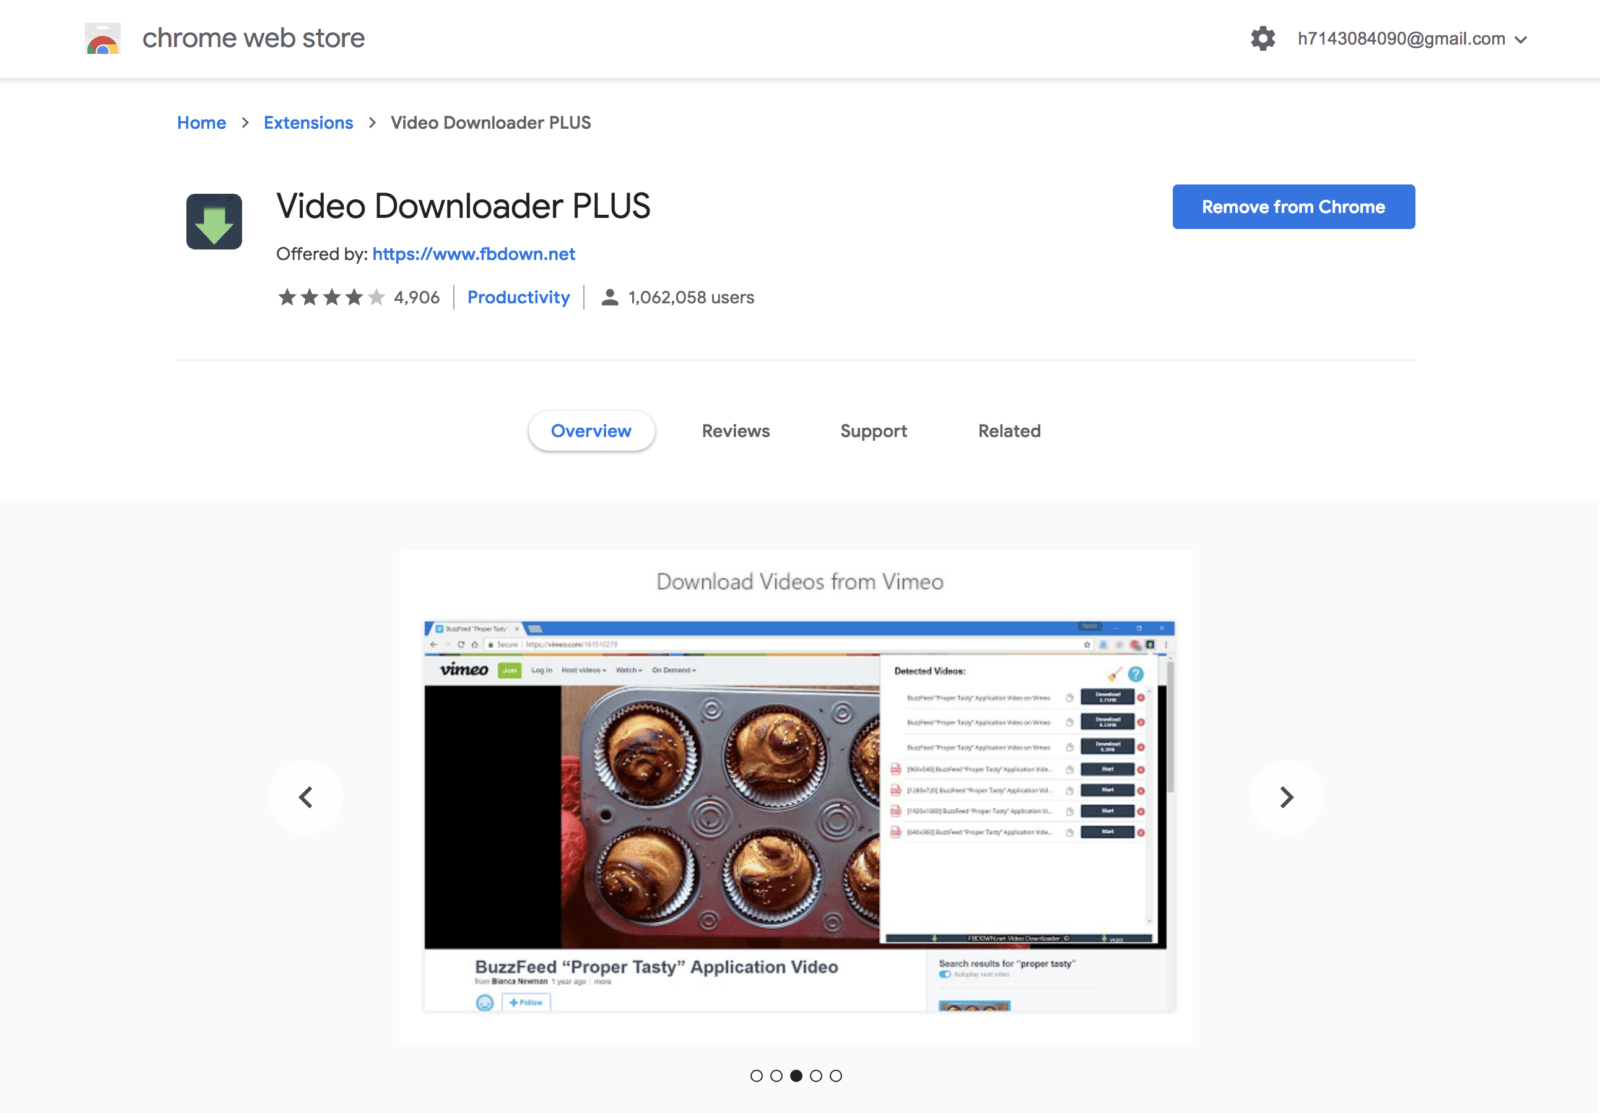Switch to the Related tab
This screenshot has width=1600, height=1113.
click(x=1009, y=431)
